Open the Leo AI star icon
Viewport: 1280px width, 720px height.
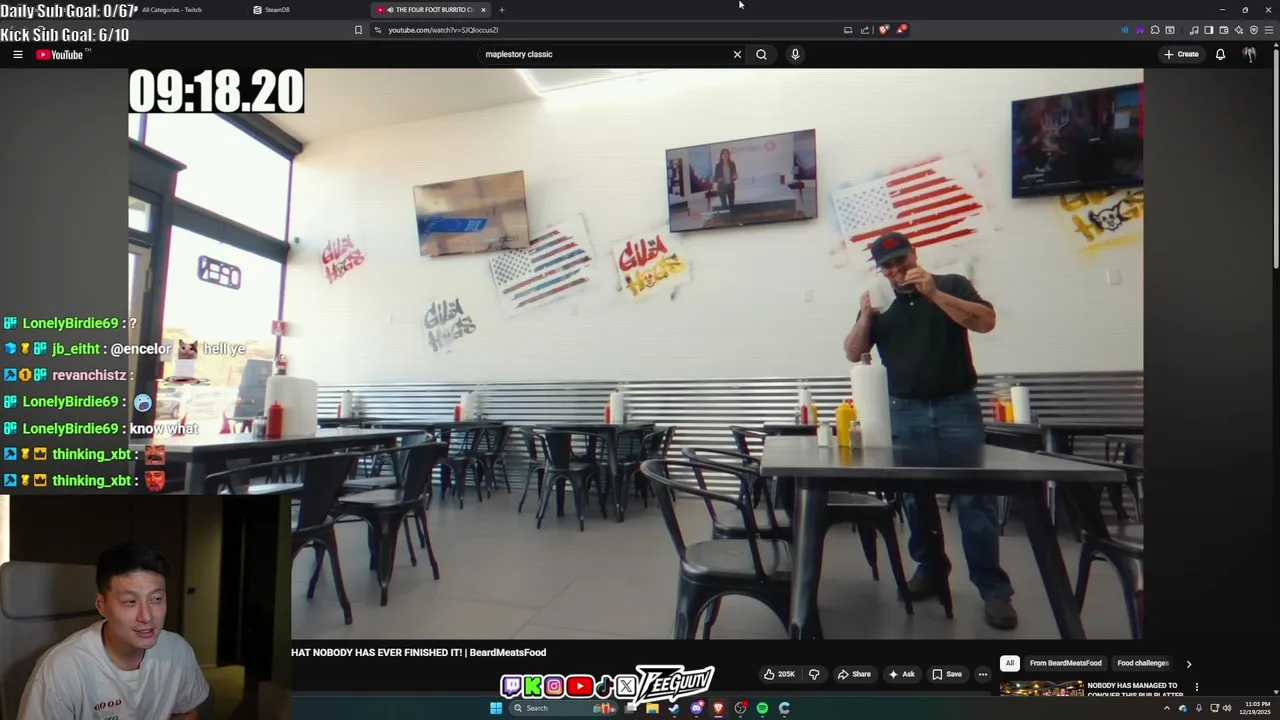[1238, 30]
